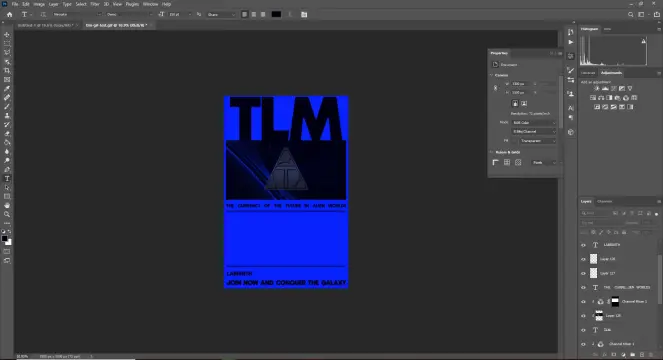Screen dimensions: 663x360
Task: Toggle visibility of second pixel thumbnail layer
Action: (584, 273)
